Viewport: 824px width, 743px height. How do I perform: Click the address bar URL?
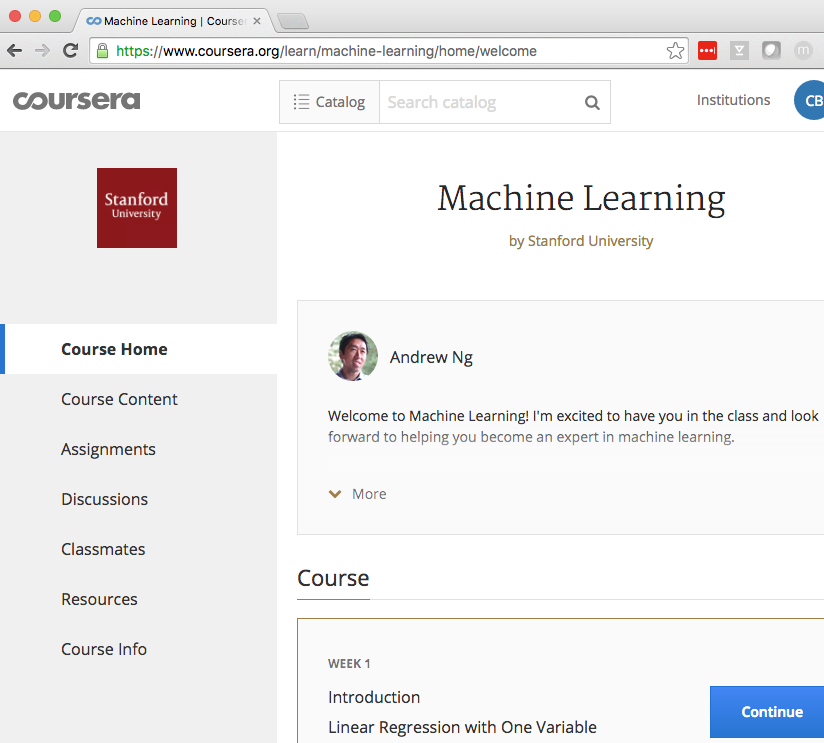326,51
